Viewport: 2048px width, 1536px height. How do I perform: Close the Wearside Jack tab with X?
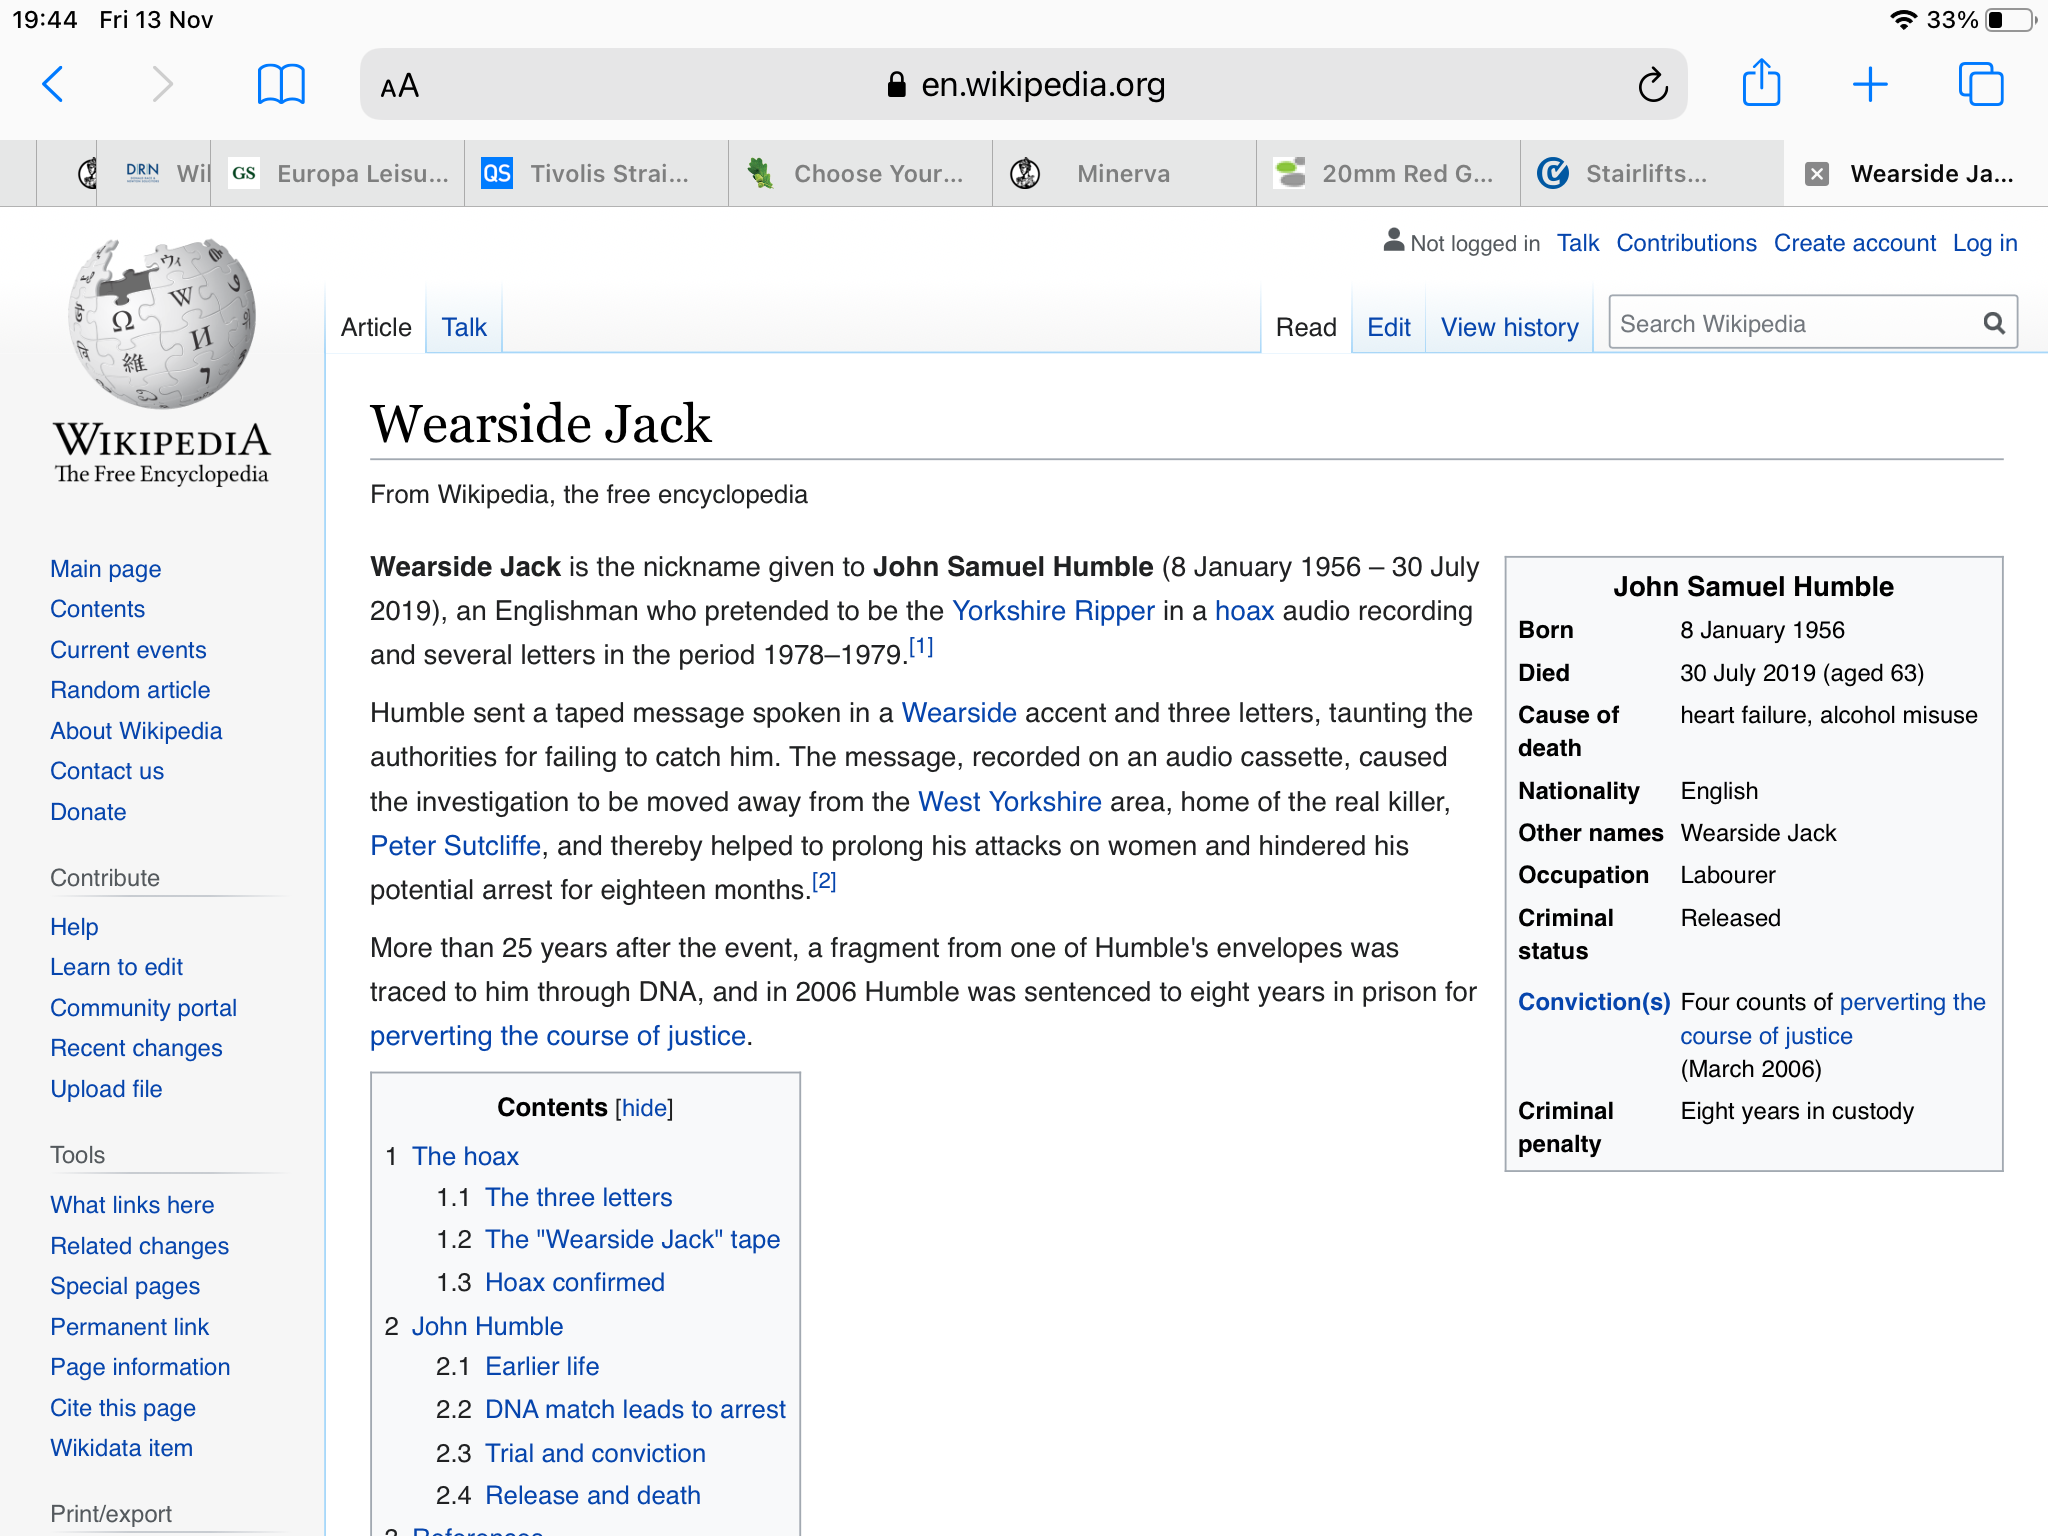[x=1817, y=174]
